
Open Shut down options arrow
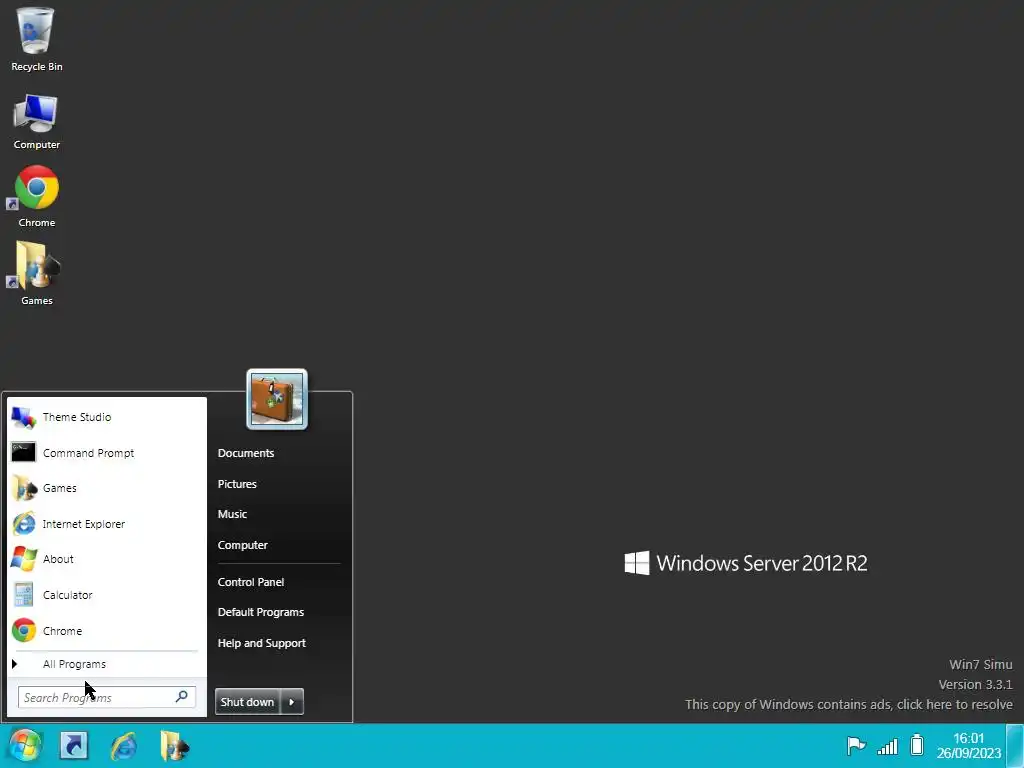292,702
